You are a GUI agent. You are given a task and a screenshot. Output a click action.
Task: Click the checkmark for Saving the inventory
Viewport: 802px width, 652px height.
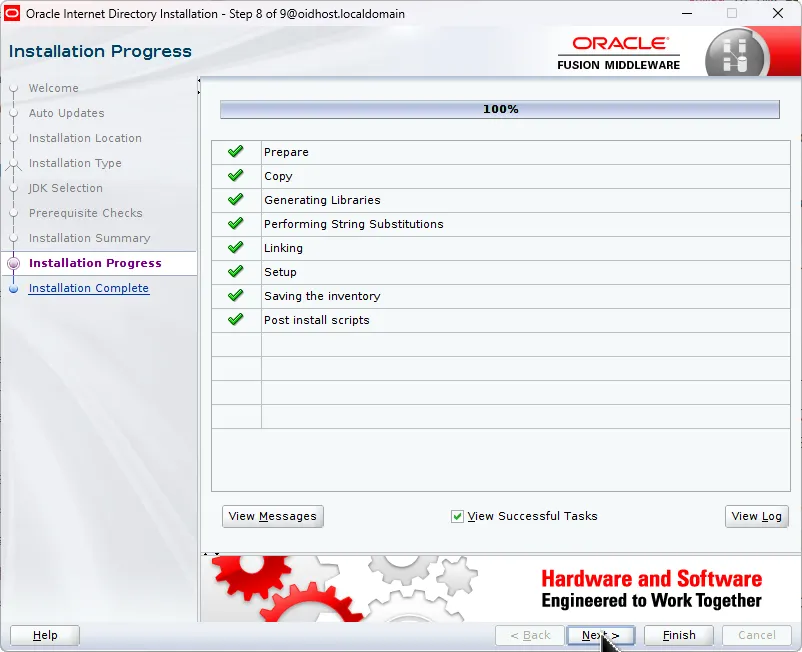point(236,296)
